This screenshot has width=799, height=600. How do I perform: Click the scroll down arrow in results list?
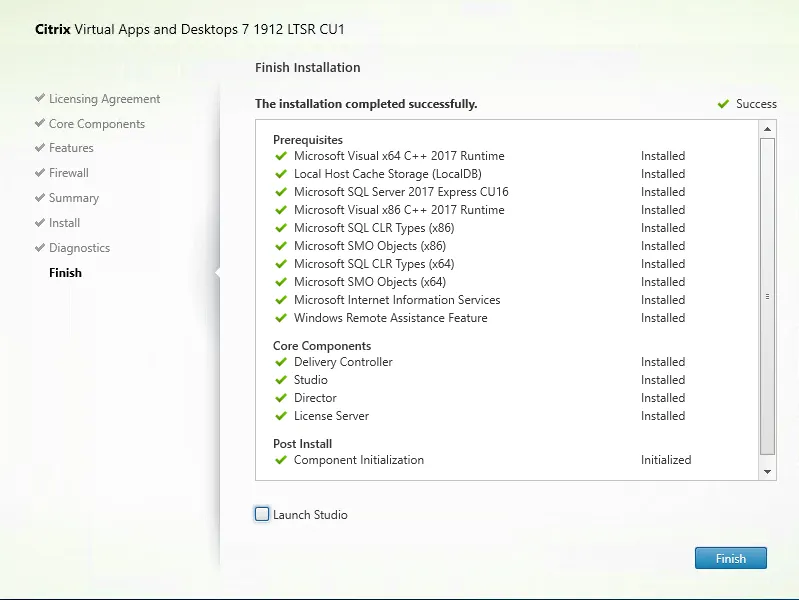(767, 472)
